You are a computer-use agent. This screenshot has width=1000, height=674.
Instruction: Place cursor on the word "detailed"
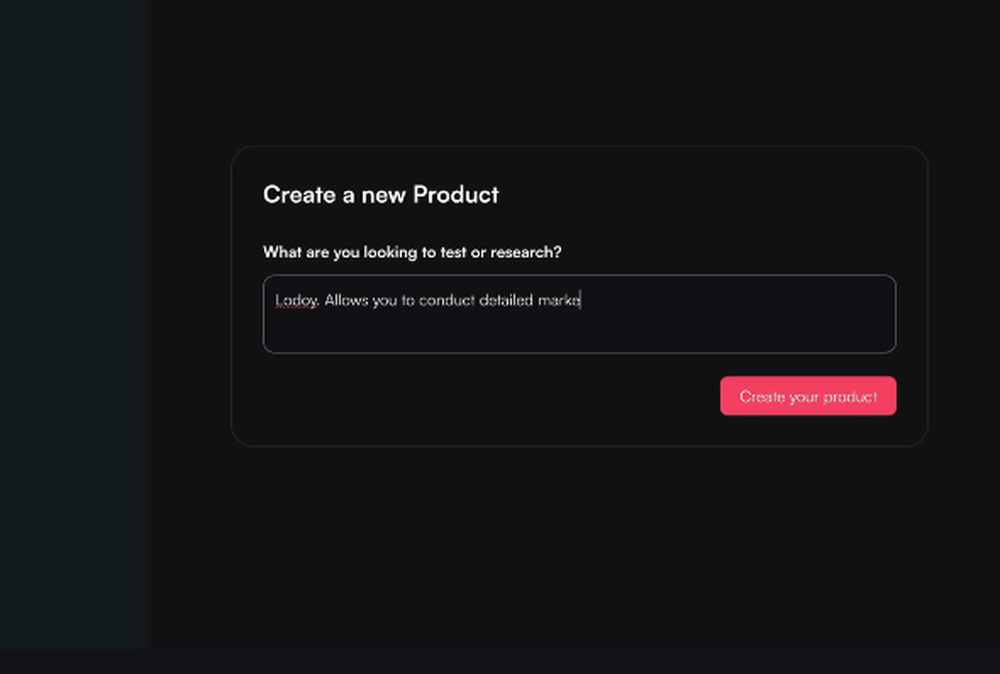(x=506, y=300)
